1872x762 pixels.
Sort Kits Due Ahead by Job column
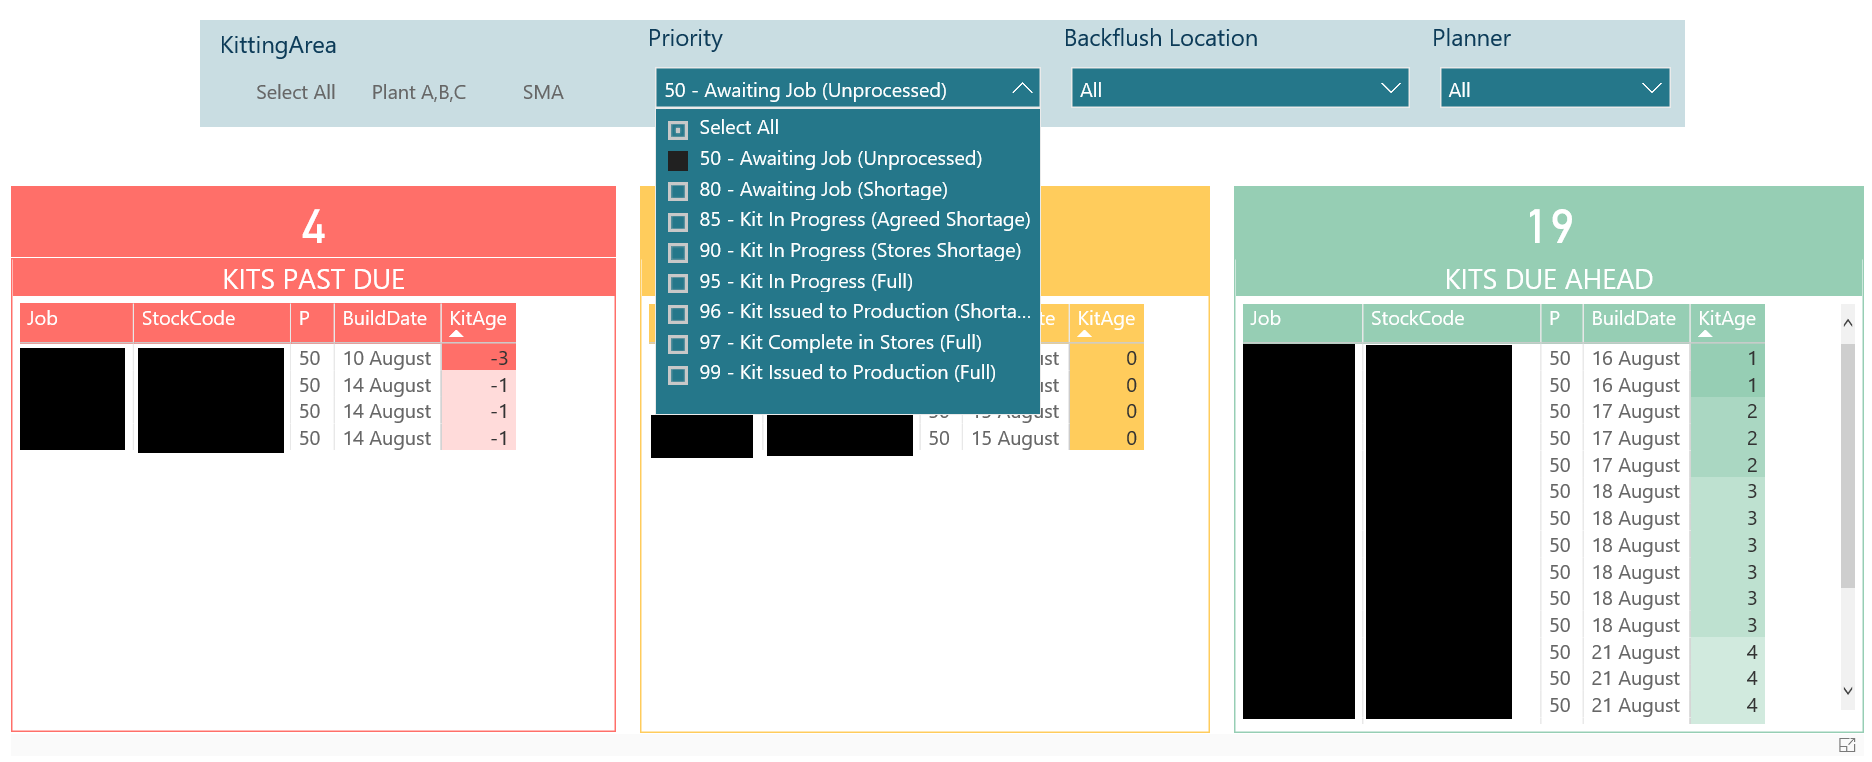(x=1302, y=322)
